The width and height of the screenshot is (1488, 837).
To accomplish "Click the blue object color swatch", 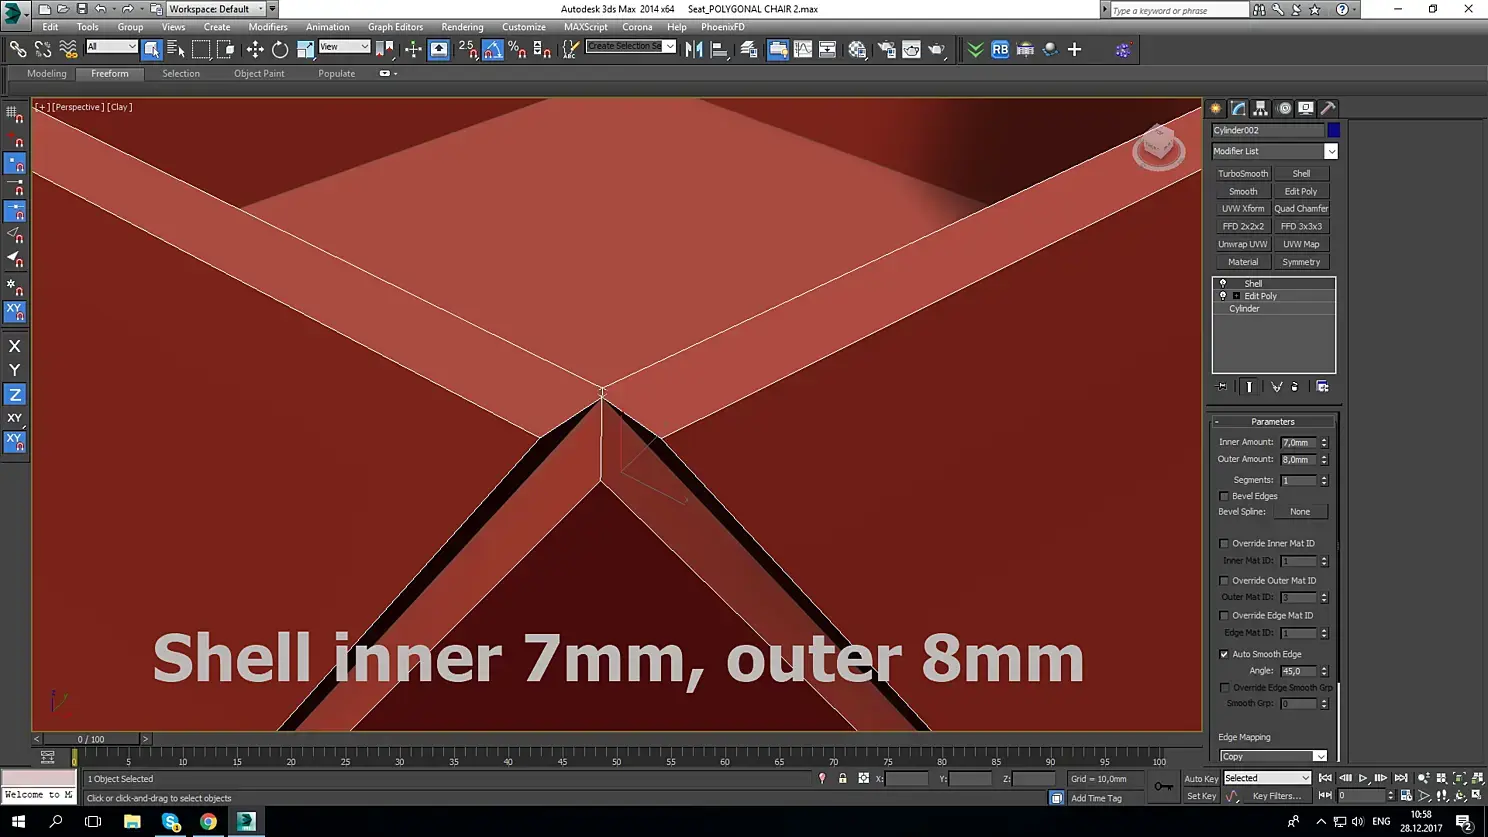I will [x=1334, y=130].
